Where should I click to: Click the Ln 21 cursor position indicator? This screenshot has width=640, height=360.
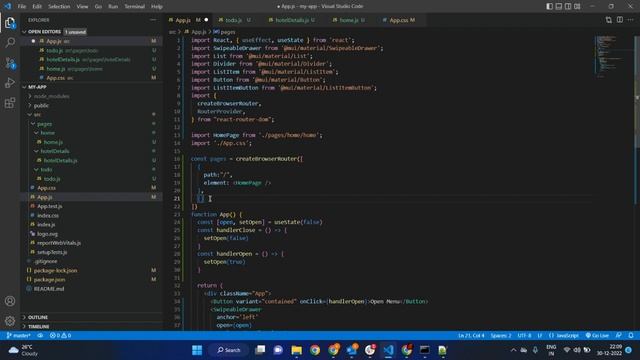[471, 336]
